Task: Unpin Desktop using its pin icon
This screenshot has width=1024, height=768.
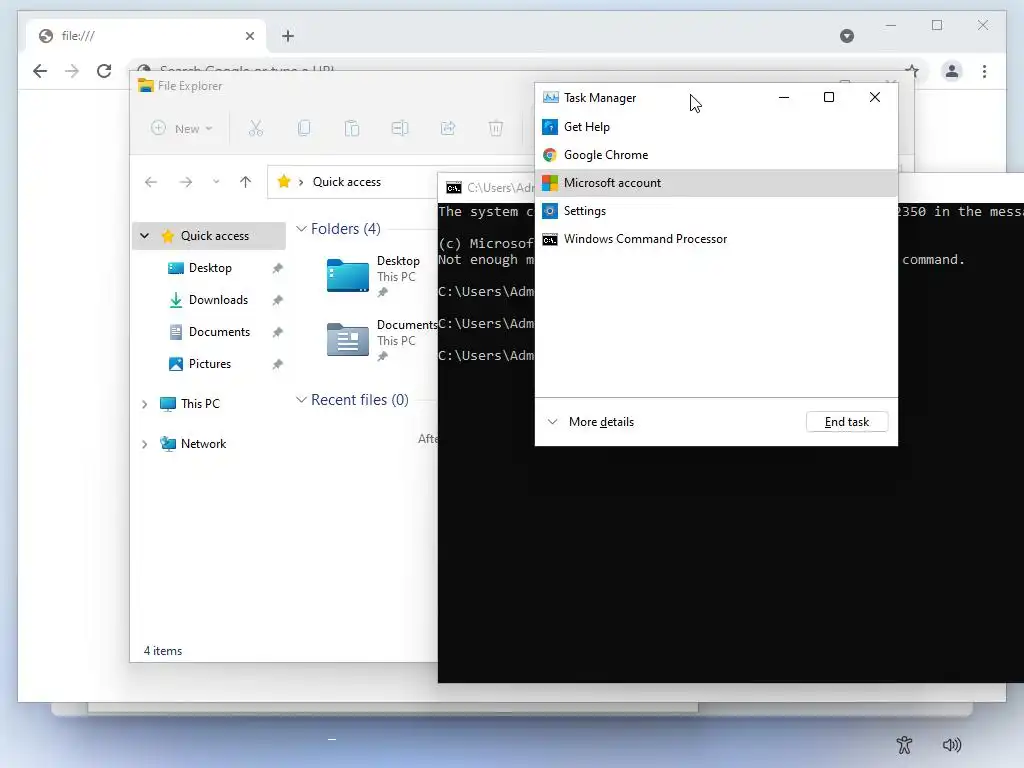Action: pyautogui.click(x=278, y=268)
